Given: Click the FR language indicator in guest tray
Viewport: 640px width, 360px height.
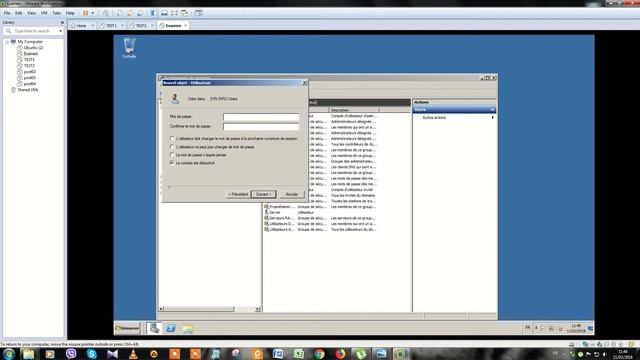Looking at the screenshot, I should 527,328.
